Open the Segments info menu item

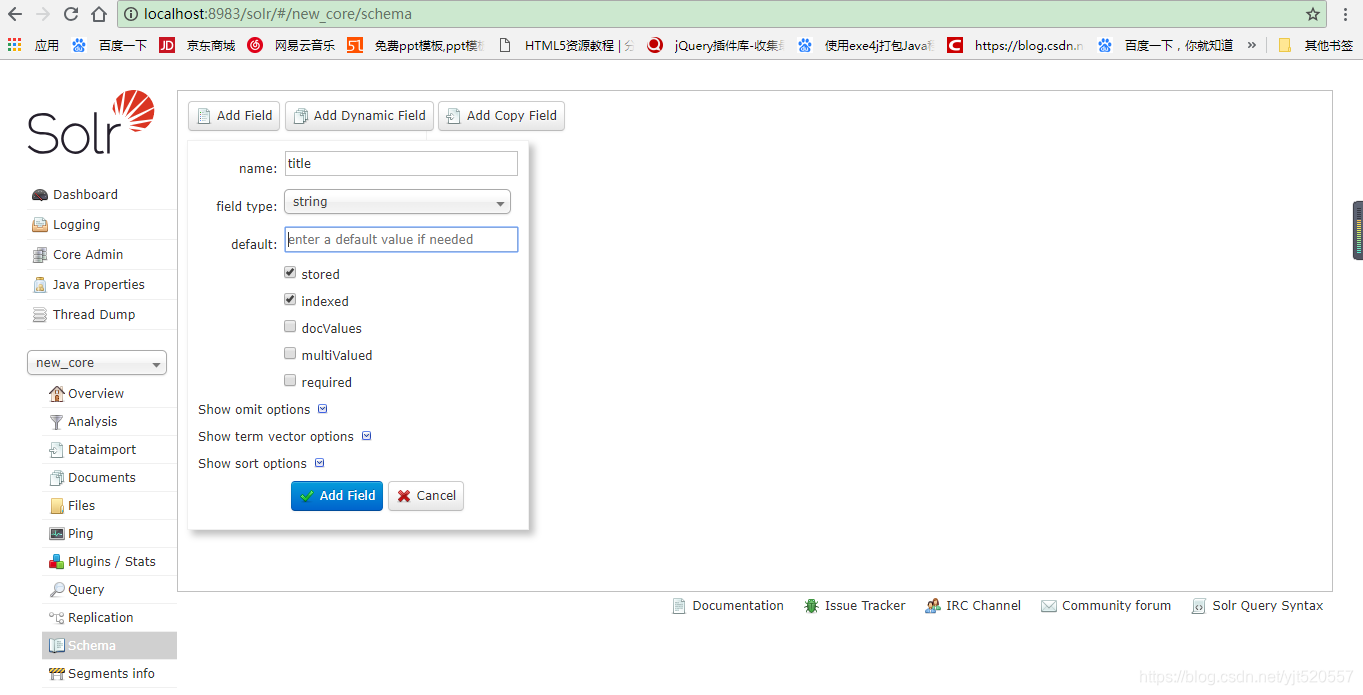[110, 674]
